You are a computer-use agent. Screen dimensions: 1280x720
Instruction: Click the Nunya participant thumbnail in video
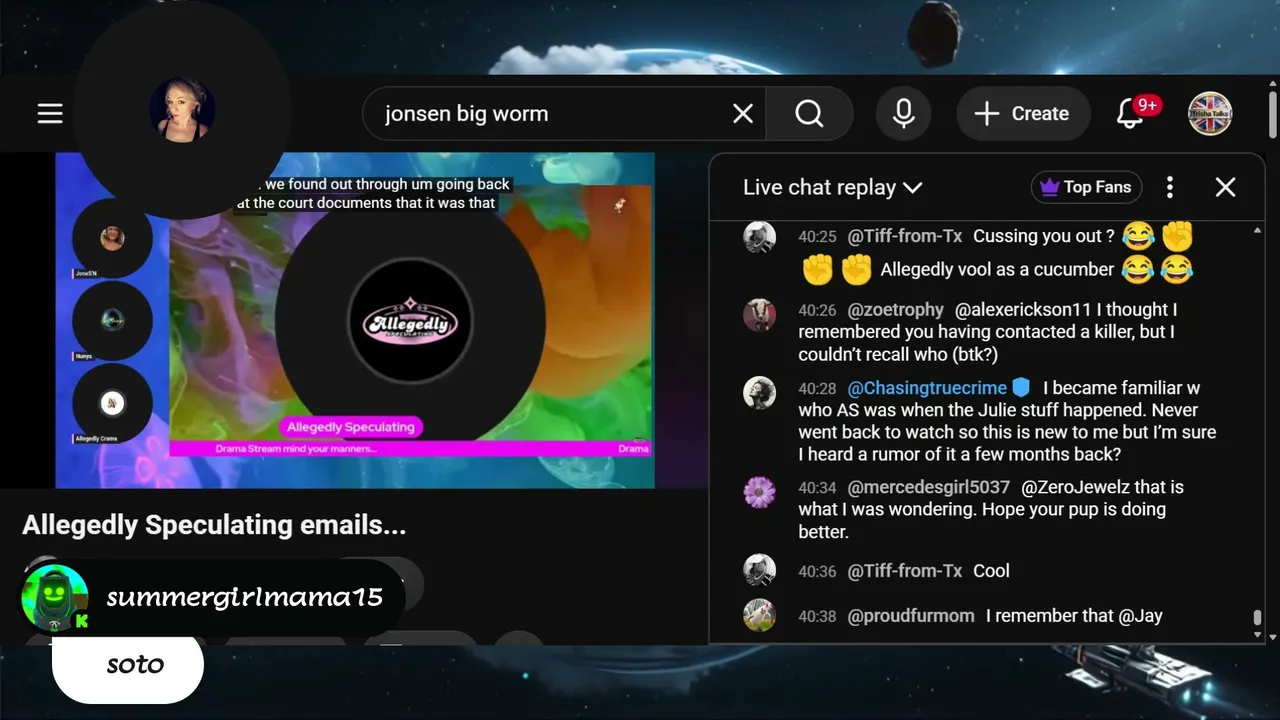(112, 321)
